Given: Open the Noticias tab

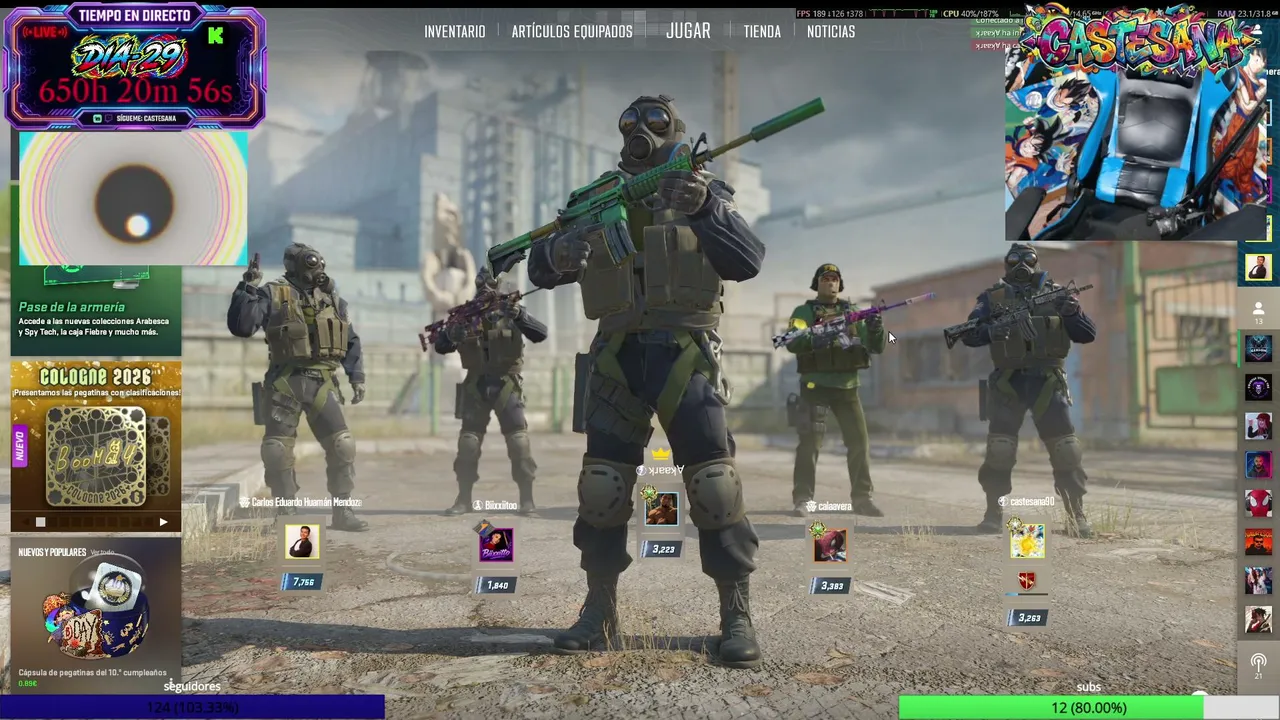Looking at the screenshot, I should click(831, 32).
